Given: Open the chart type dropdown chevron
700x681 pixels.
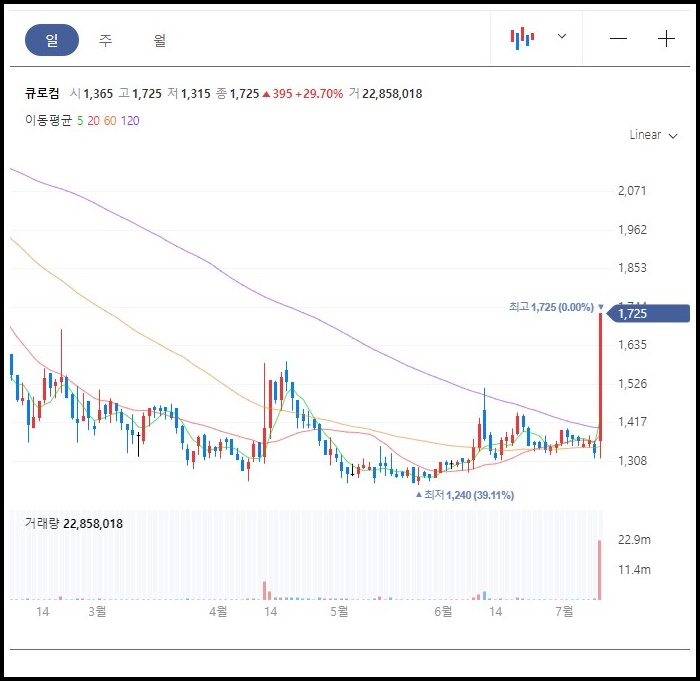Looking at the screenshot, I should point(562,36).
